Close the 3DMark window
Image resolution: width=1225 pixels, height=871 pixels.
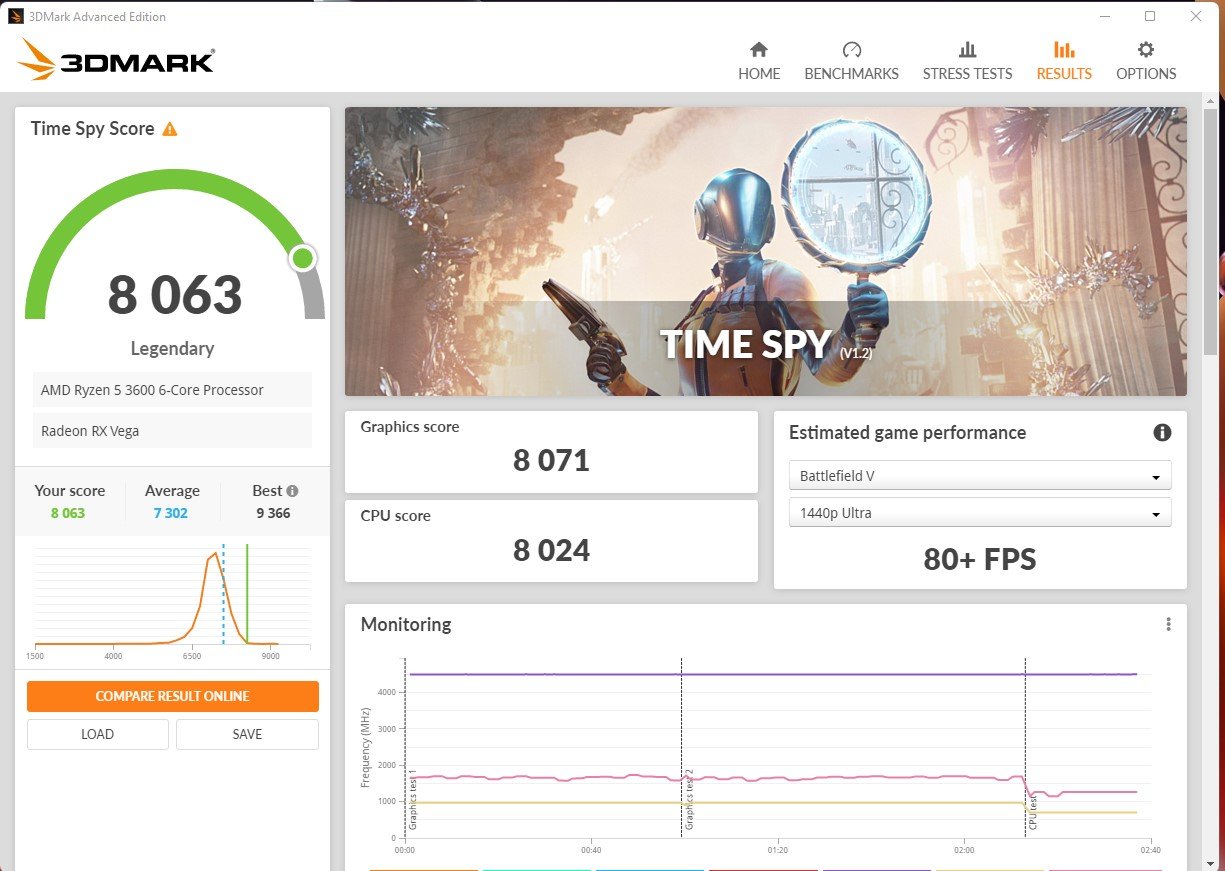pyautogui.click(x=1196, y=16)
